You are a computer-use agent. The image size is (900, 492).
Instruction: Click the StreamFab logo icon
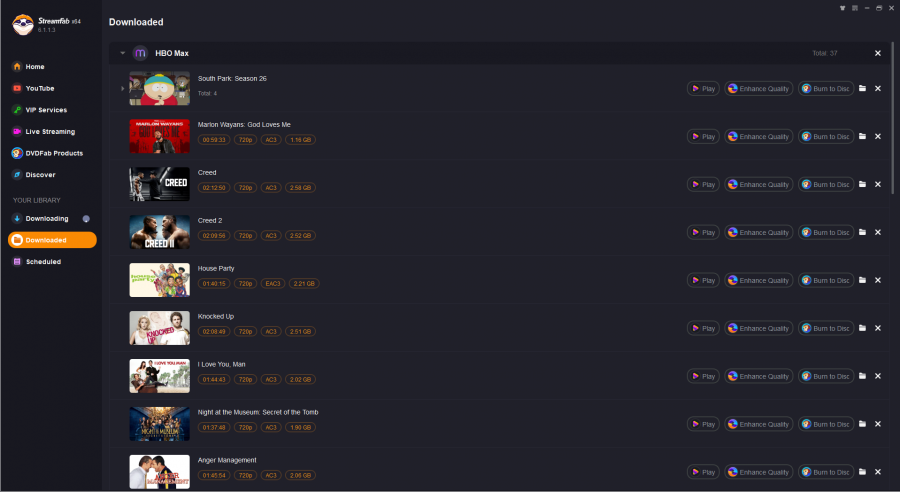pyautogui.click(x=23, y=25)
